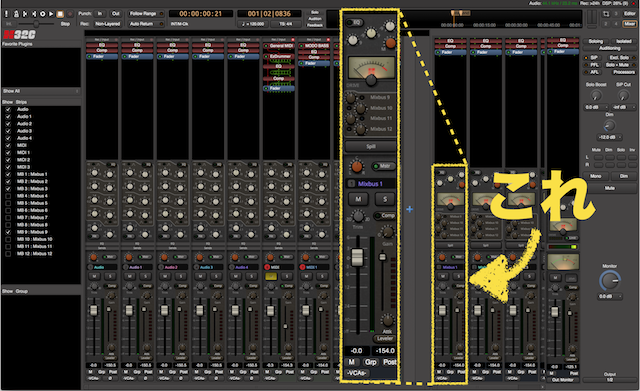Click the detach window icon beside Editor
This screenshot has width=640, height=391.
[607, 13]
